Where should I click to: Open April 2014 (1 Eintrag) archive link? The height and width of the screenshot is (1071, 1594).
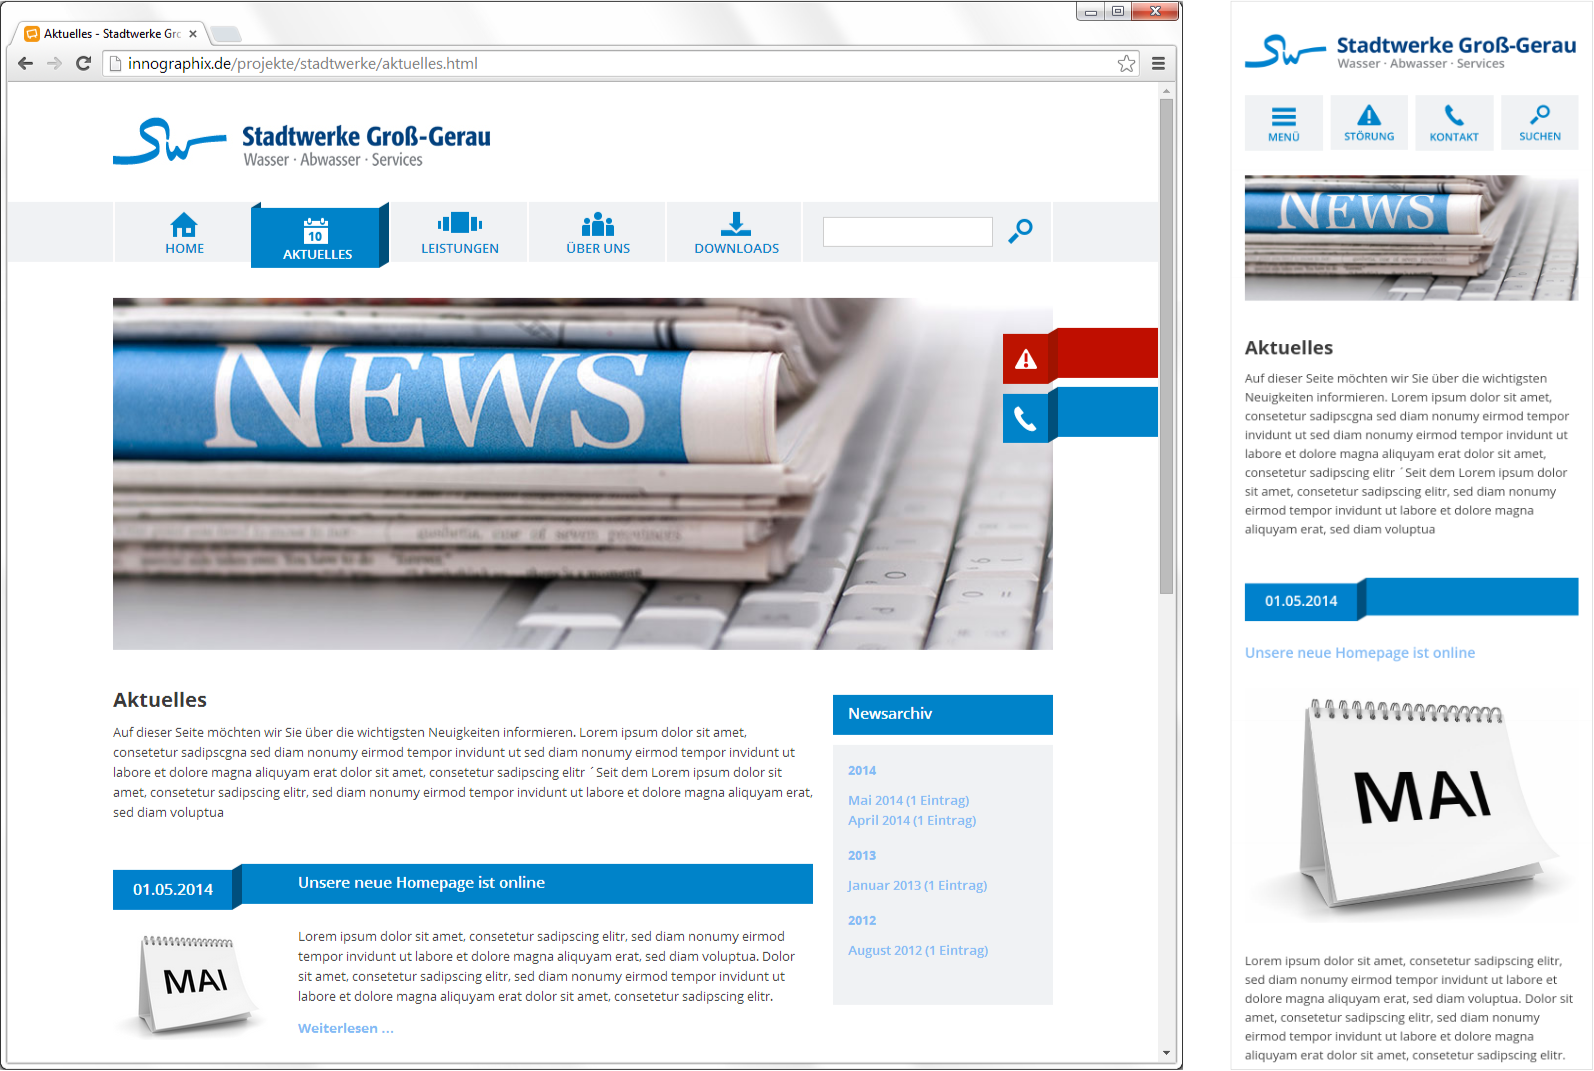tap(912, 820)
